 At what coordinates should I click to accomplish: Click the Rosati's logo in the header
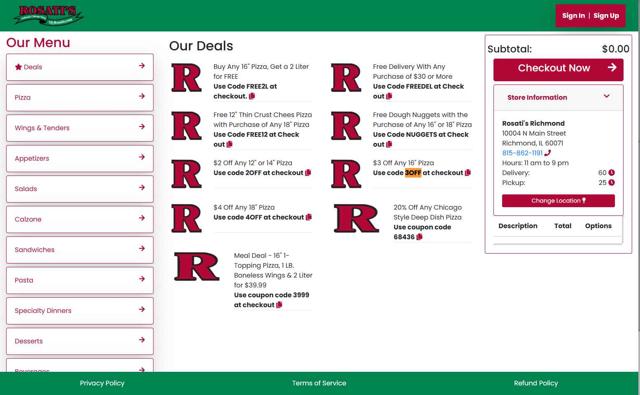point(48,15)
